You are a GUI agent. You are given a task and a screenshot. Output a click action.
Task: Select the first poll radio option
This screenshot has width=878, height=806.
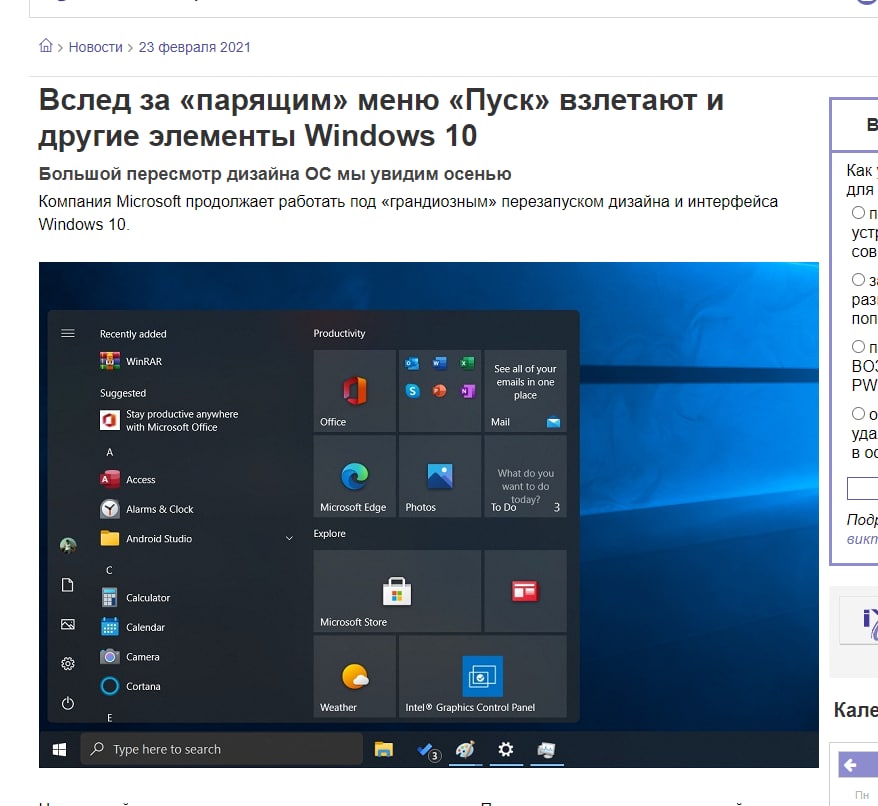pos(858,213)
